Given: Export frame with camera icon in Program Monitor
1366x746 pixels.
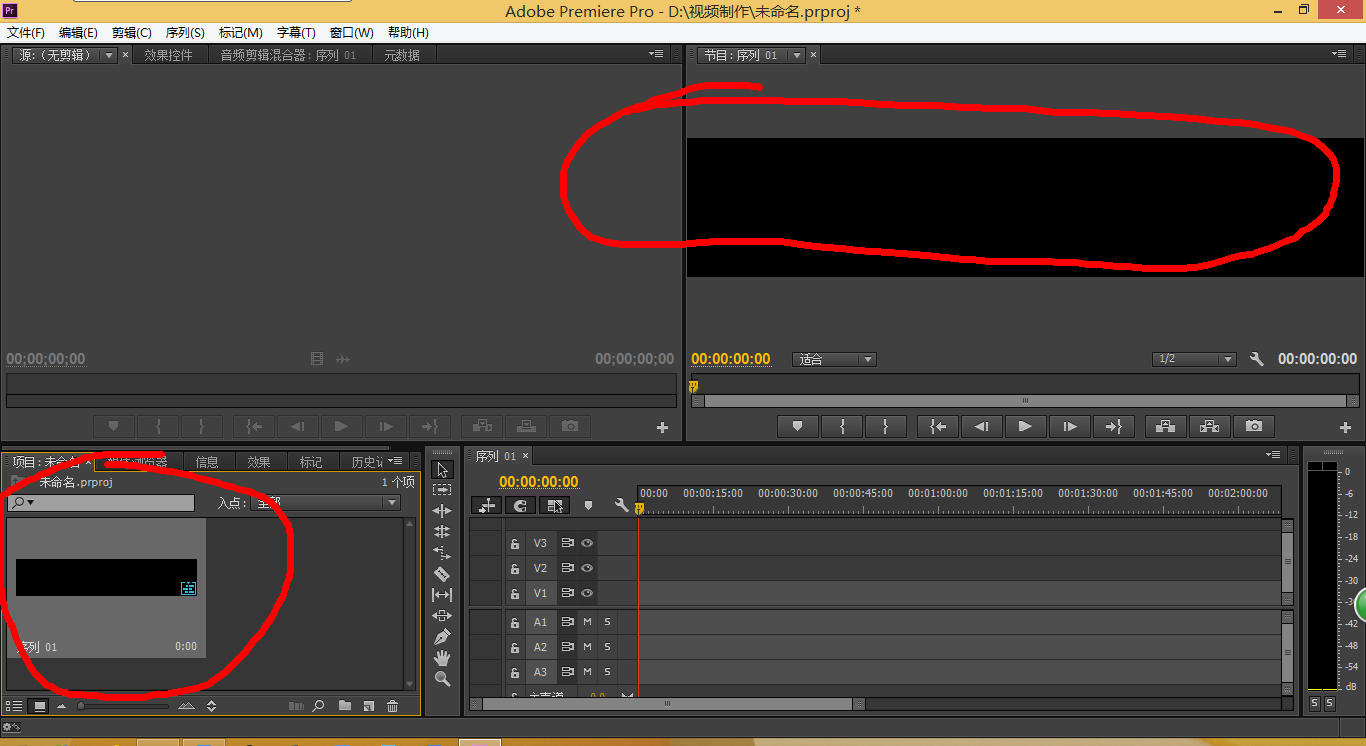Looking at the screenshot, I should (x=1254, y=426).
